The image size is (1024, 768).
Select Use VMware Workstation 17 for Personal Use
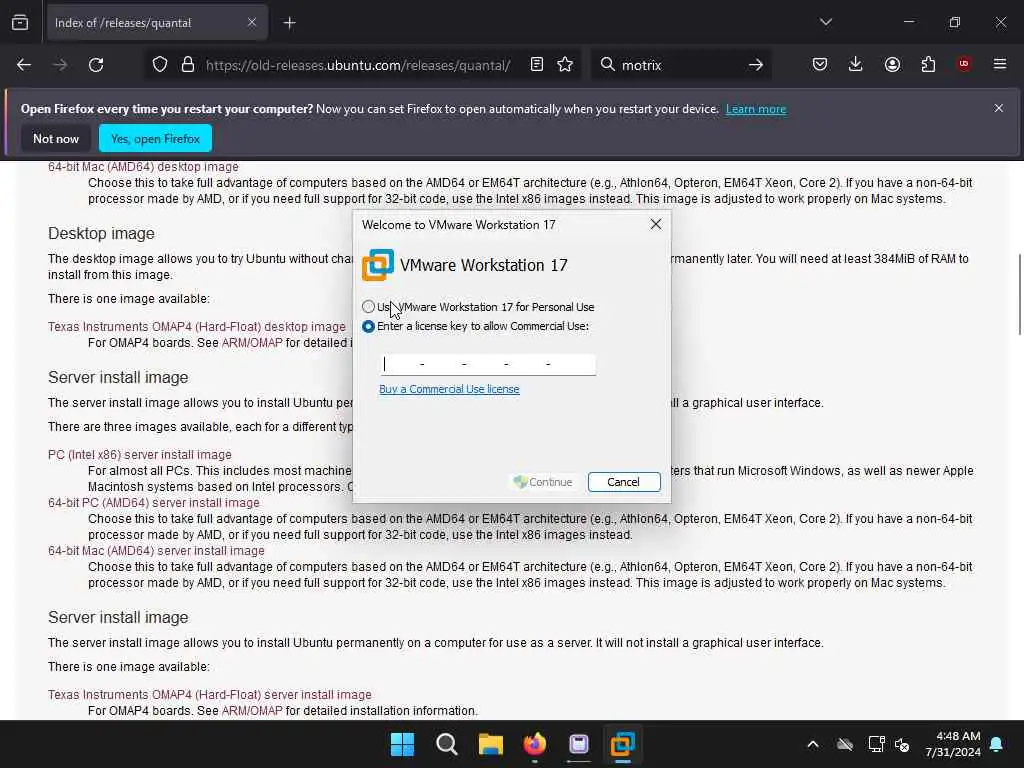[368, 306]
